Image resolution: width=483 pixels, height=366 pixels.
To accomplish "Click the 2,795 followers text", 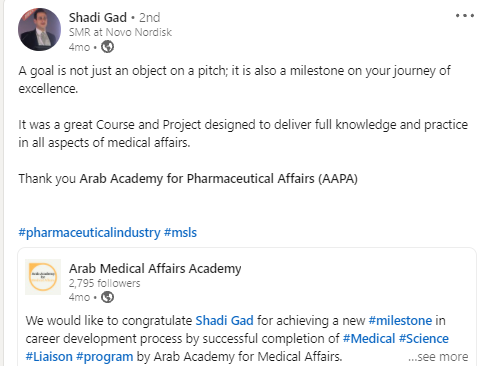I will (105, 283).
